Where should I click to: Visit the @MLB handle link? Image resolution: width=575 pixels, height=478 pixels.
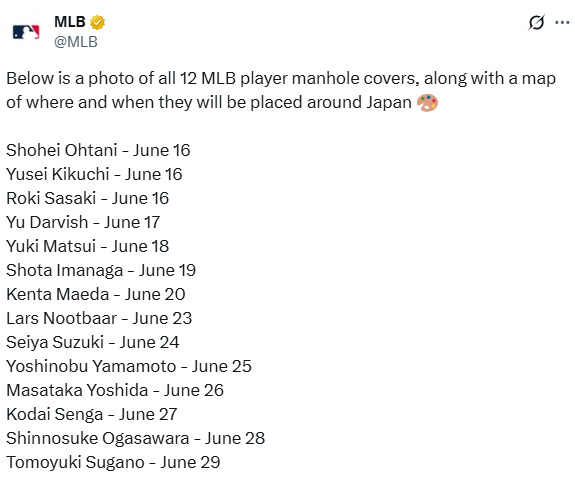(76, 42)
